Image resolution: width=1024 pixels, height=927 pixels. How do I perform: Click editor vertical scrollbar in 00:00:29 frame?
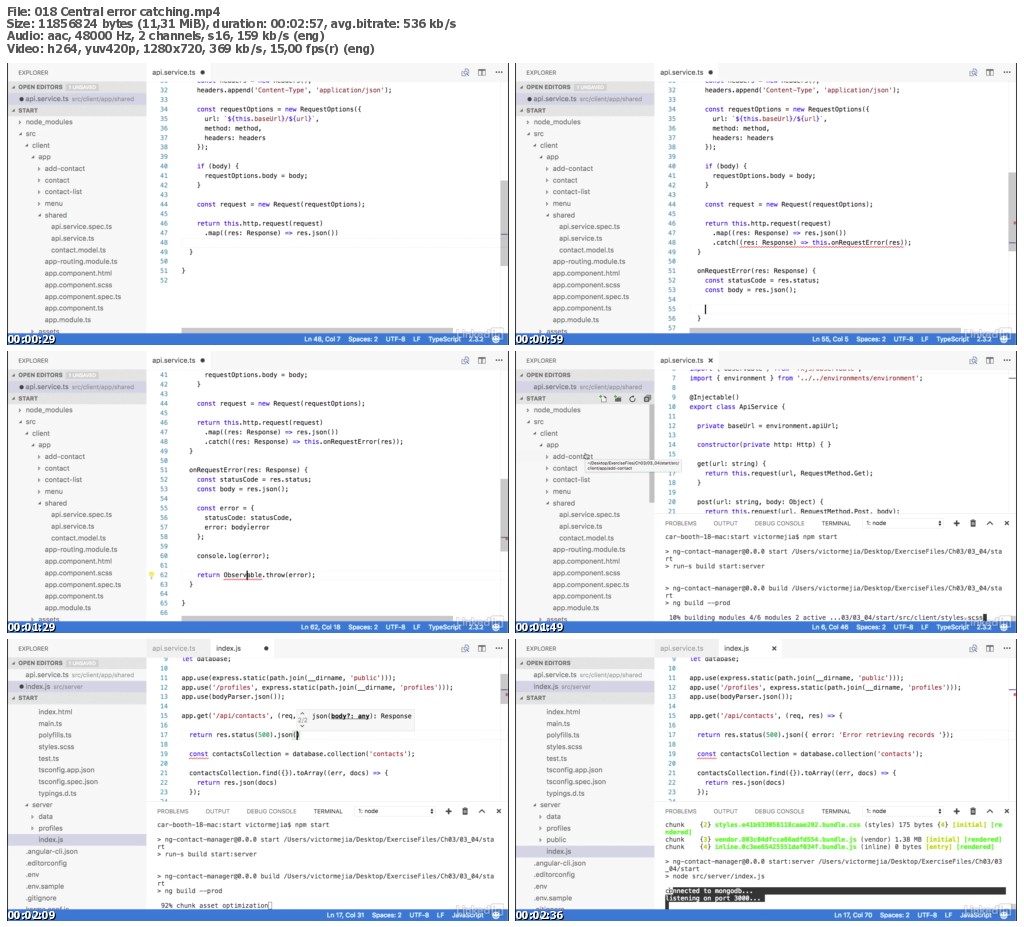tap(504, 222)
